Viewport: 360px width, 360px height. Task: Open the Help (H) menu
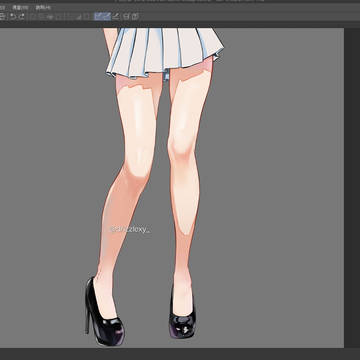(x=43, y=7)
